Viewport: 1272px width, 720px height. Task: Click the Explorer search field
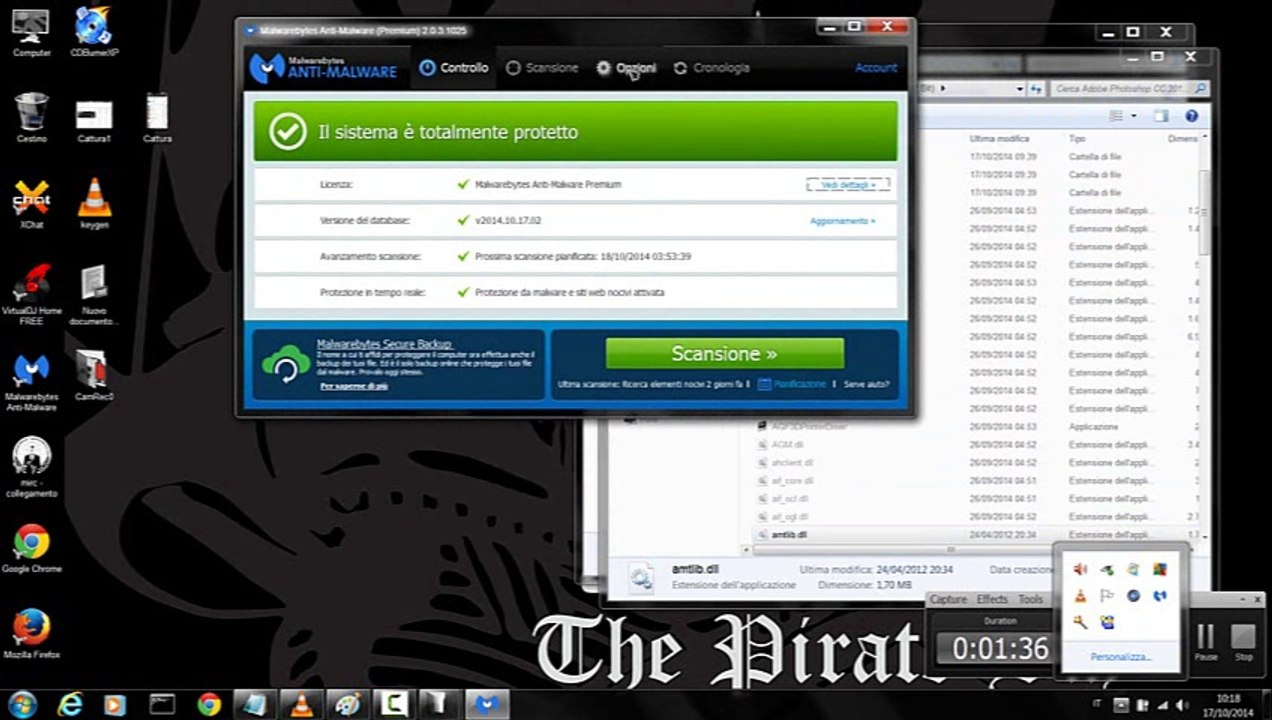(1130, 89)
